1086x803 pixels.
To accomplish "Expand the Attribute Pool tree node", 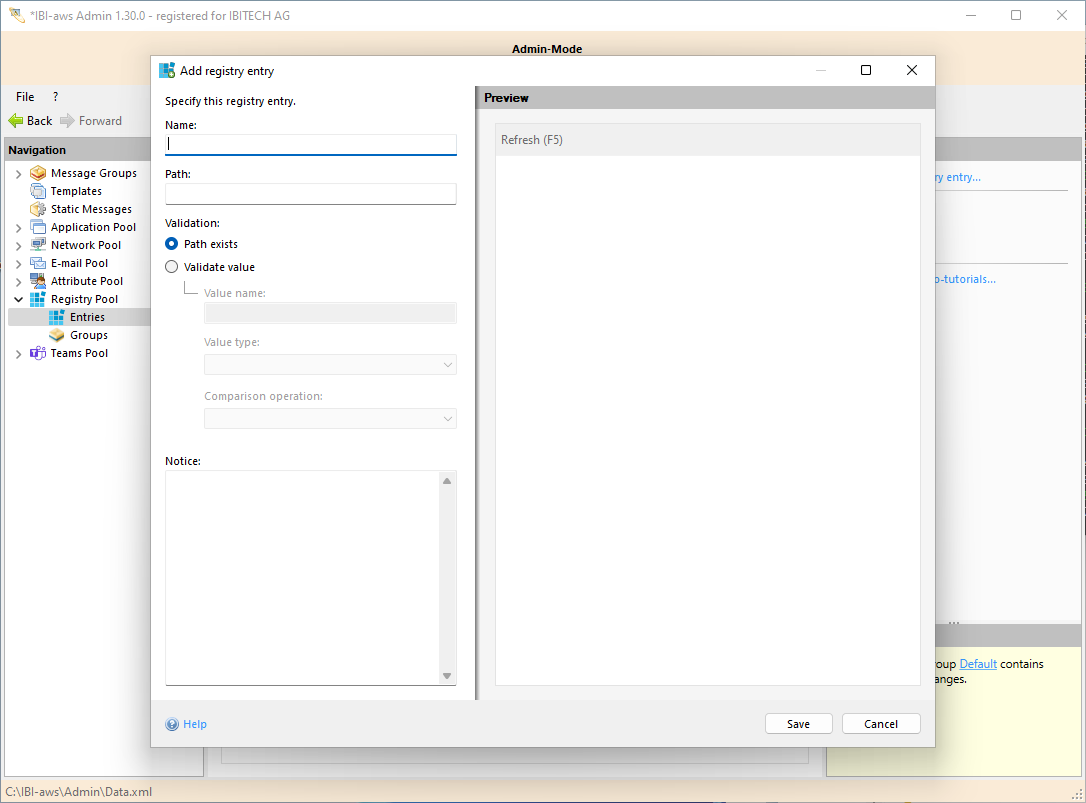I will tap(18, 282).
